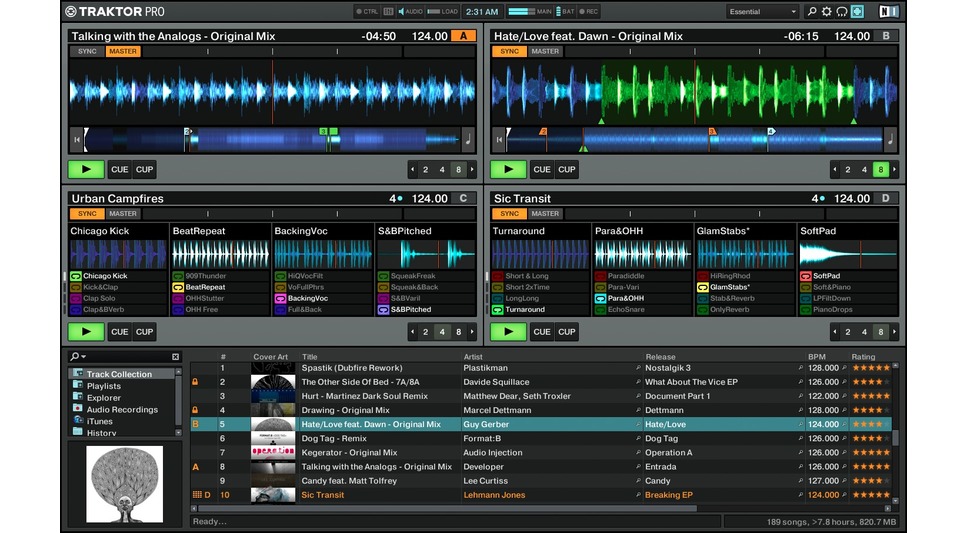Image resolution: width=967 pixels, height=533 pixels.
Task: Click the lock icon on Drawing row
Action: point(195,410)
